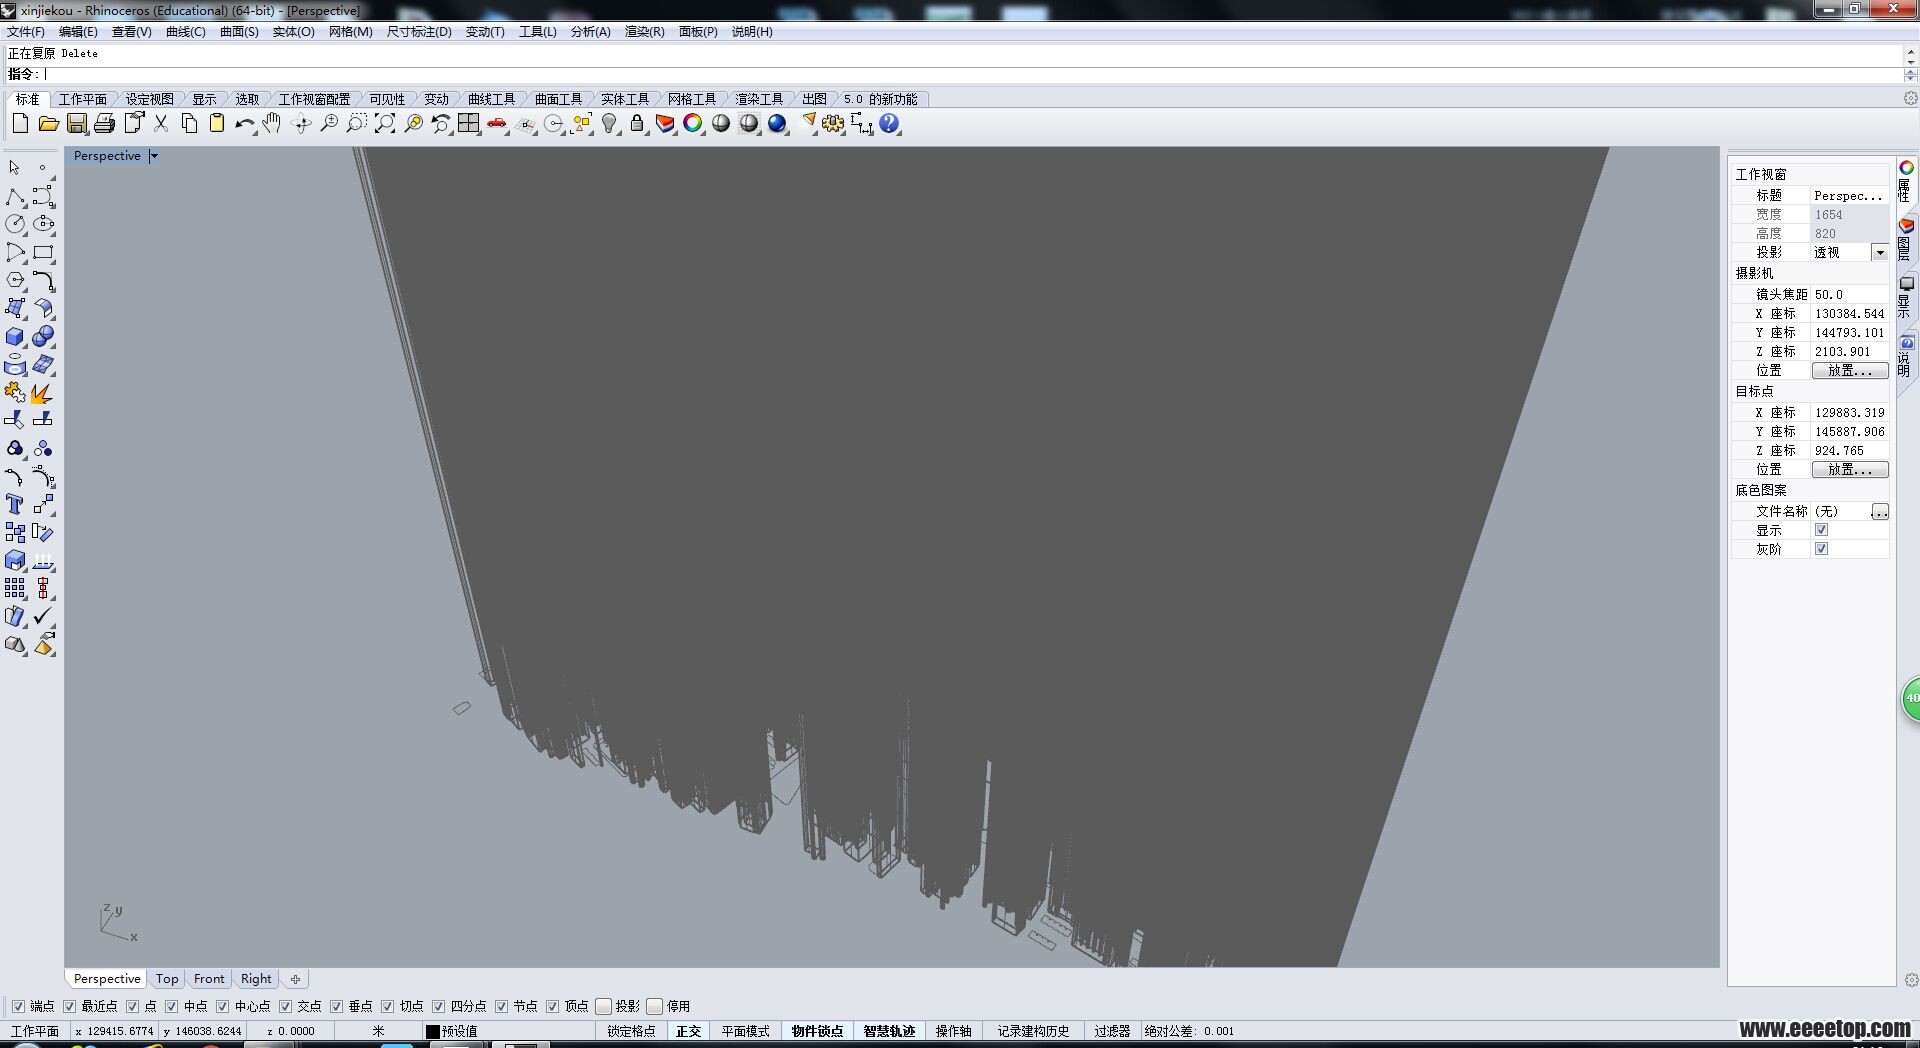Open the 渲染(R) menu

coord(644,31)
